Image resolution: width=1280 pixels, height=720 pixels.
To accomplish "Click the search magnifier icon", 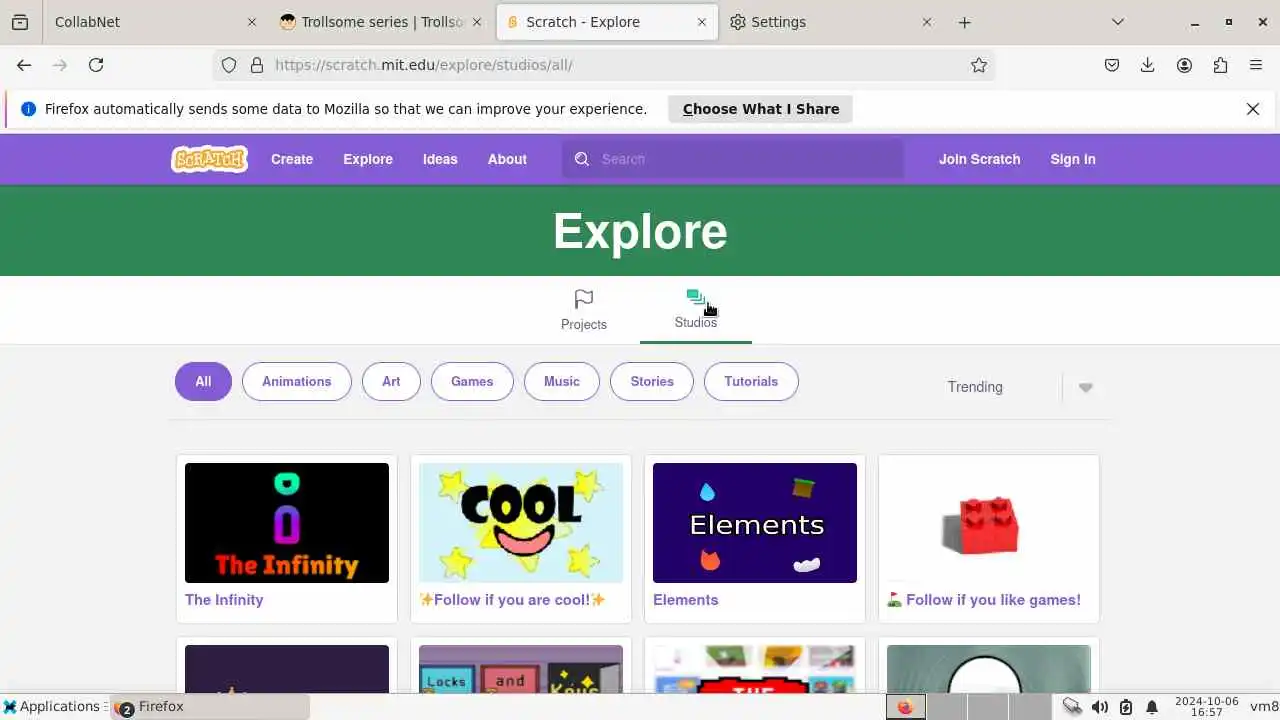I will pos(582,159).
